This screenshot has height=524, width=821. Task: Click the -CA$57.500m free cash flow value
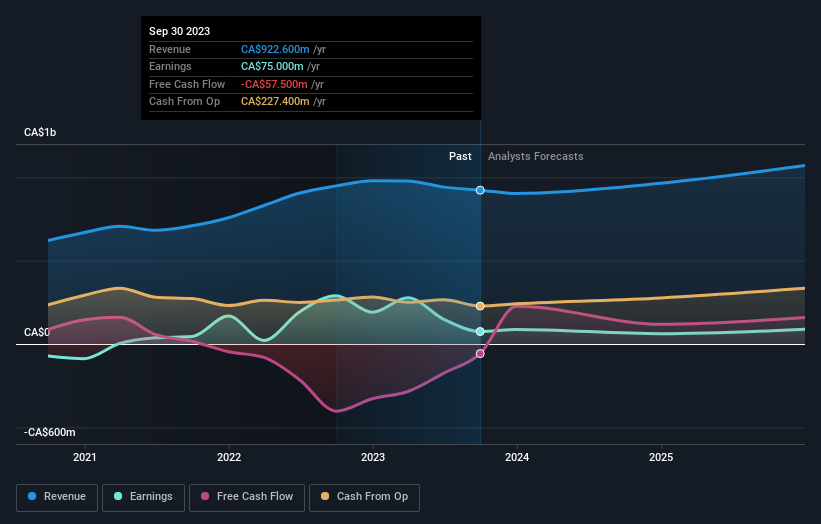[x=274, y=84]
